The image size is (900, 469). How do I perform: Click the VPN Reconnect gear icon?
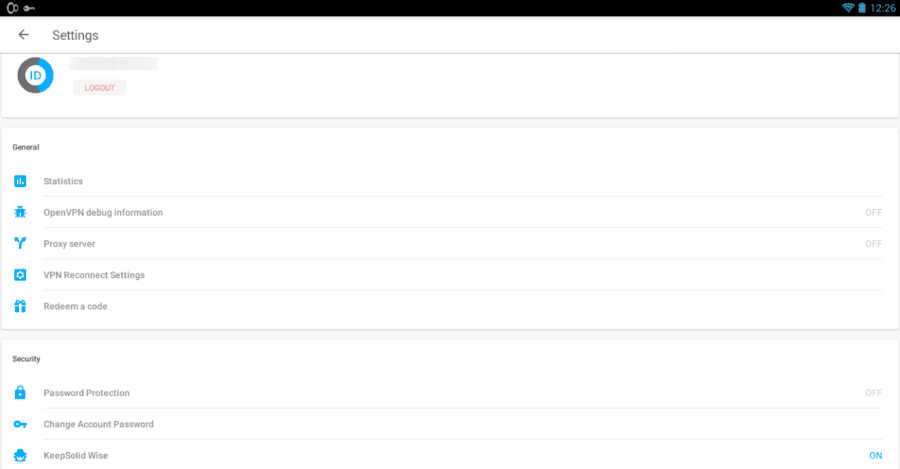click(x=20, y=275)
